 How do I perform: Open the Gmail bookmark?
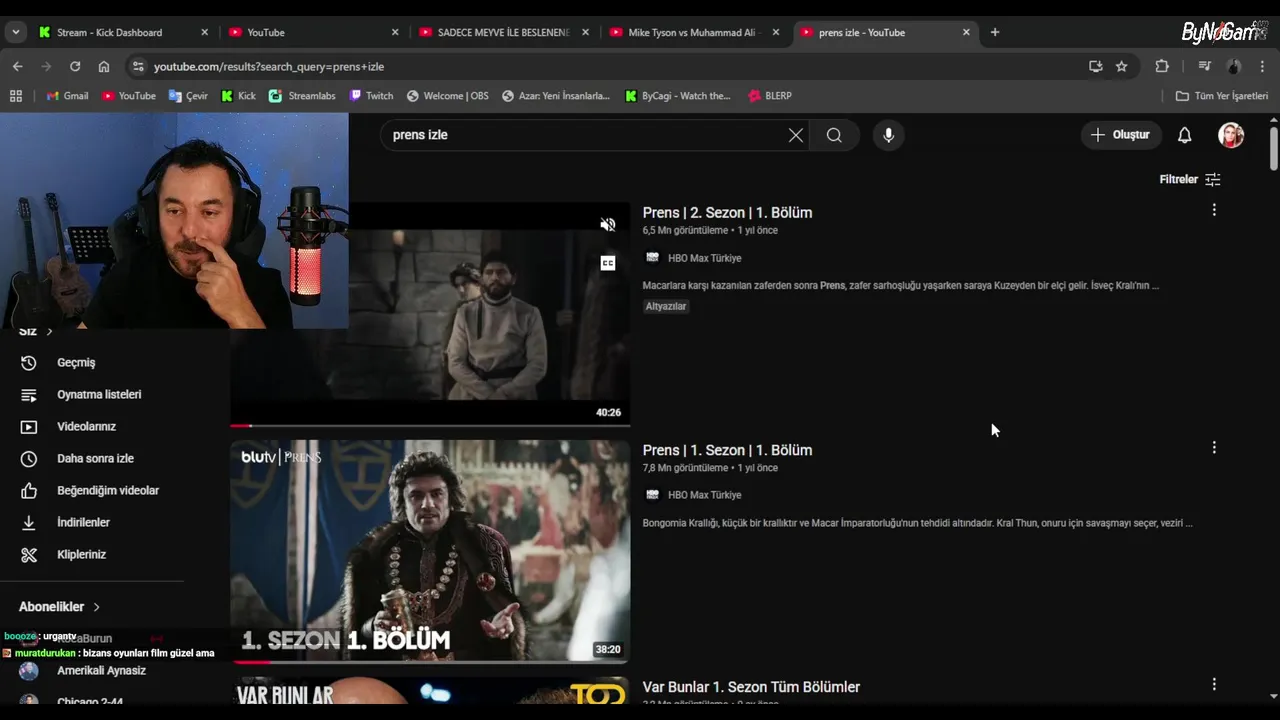point(68,96)
